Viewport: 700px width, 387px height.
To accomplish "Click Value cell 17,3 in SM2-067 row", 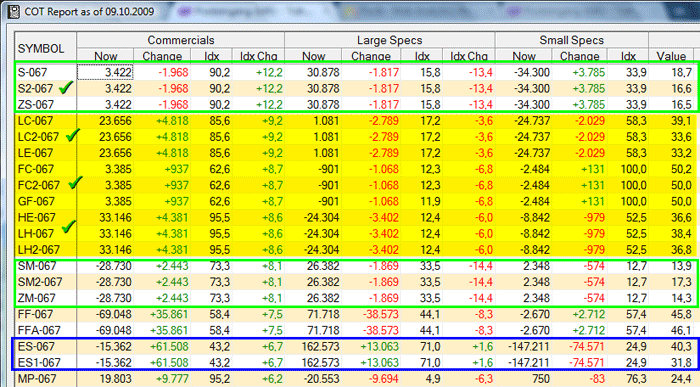I will 671,282.
